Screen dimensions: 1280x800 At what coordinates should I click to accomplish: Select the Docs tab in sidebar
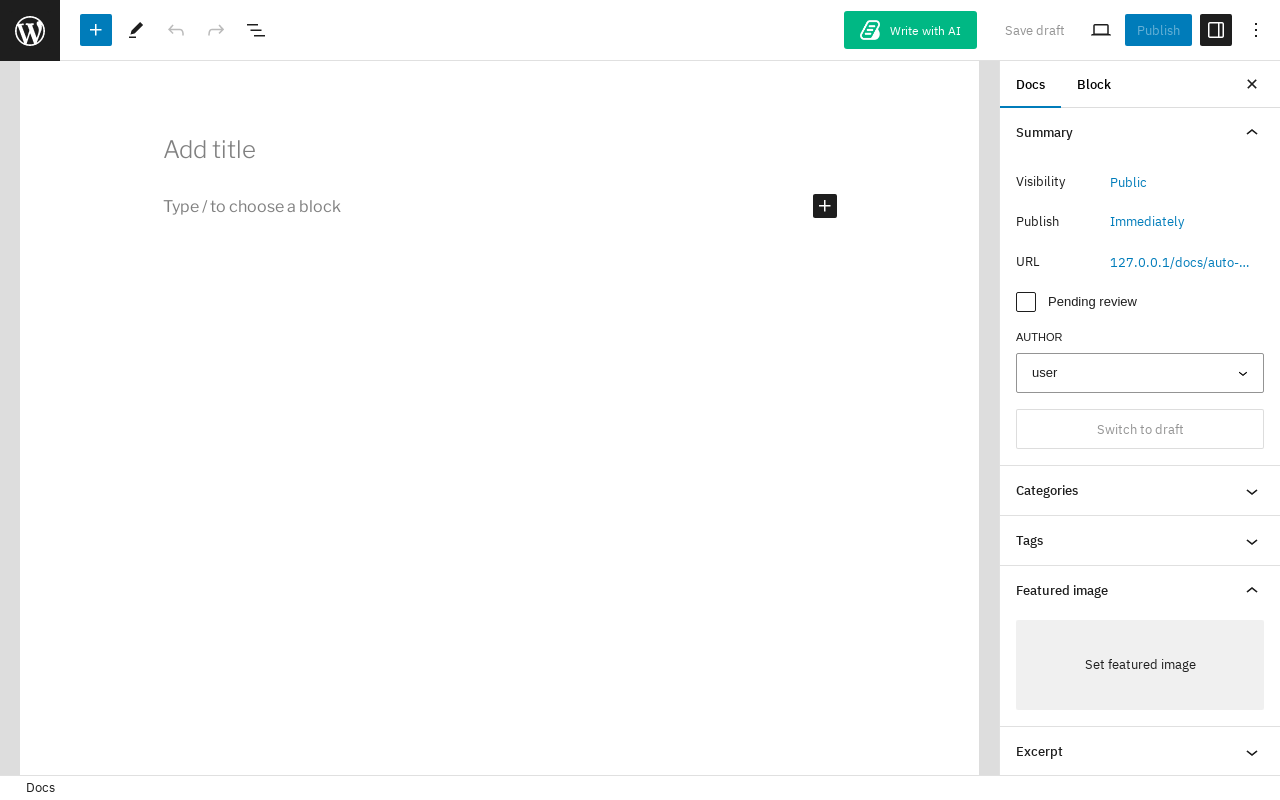[1030, 84]
